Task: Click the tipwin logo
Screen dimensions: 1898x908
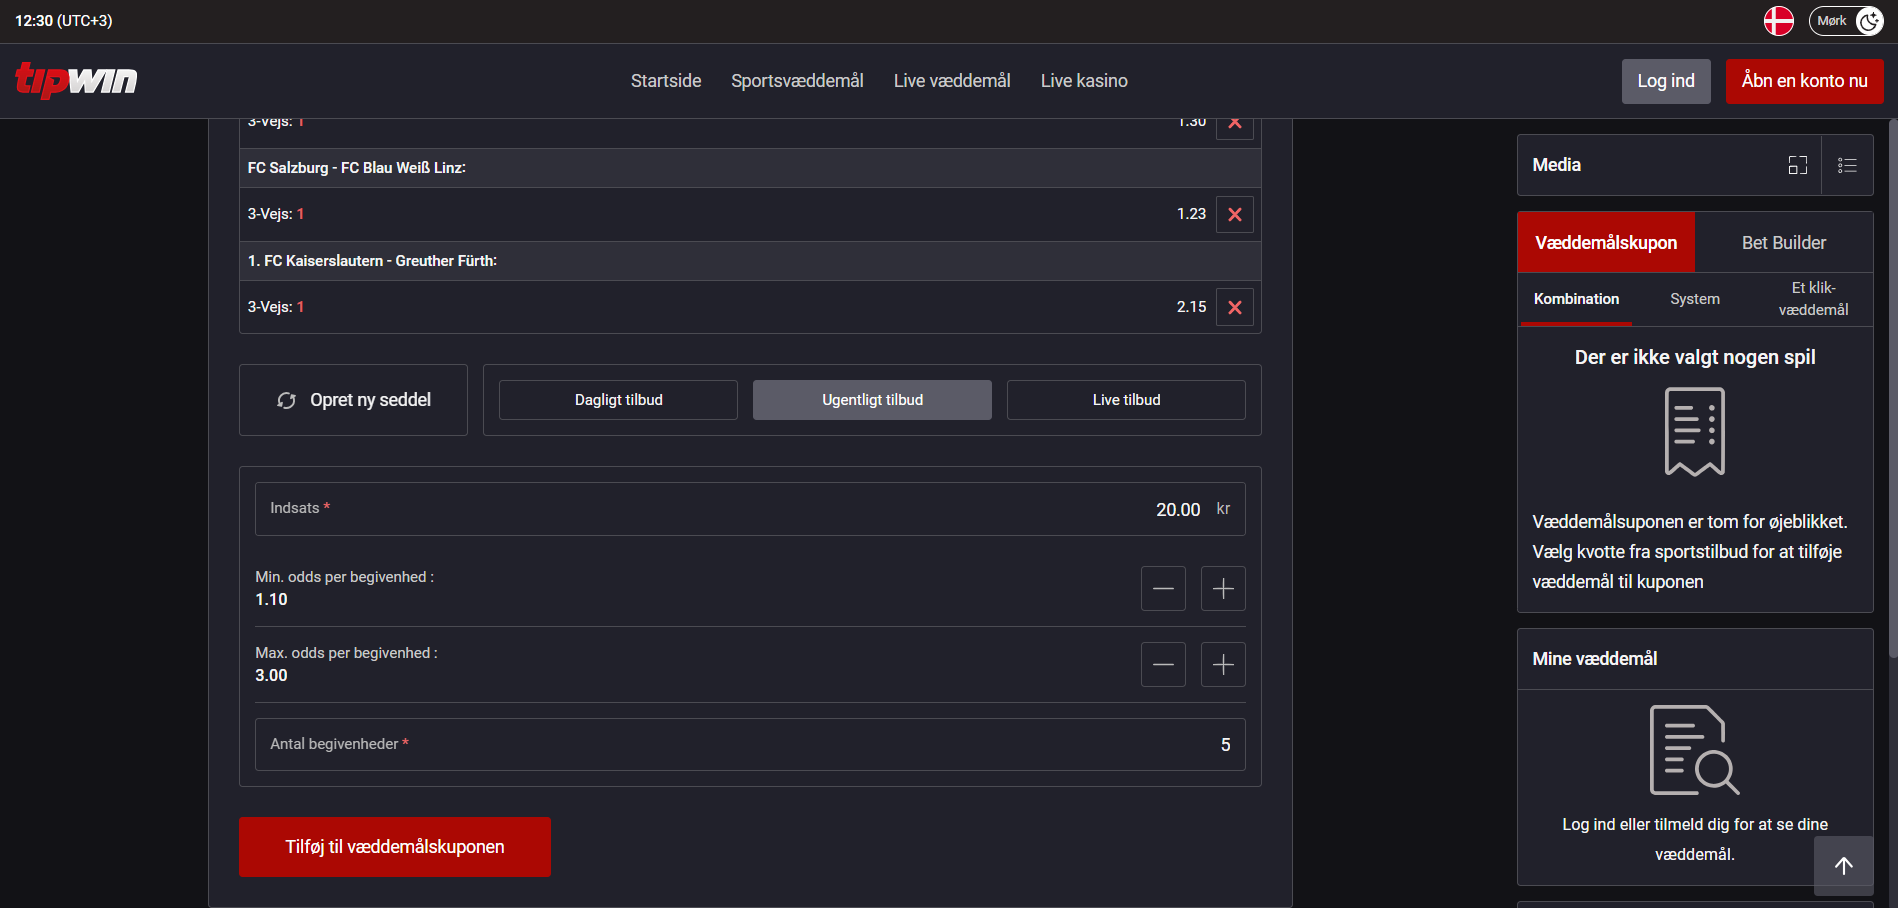Action: 76,80
